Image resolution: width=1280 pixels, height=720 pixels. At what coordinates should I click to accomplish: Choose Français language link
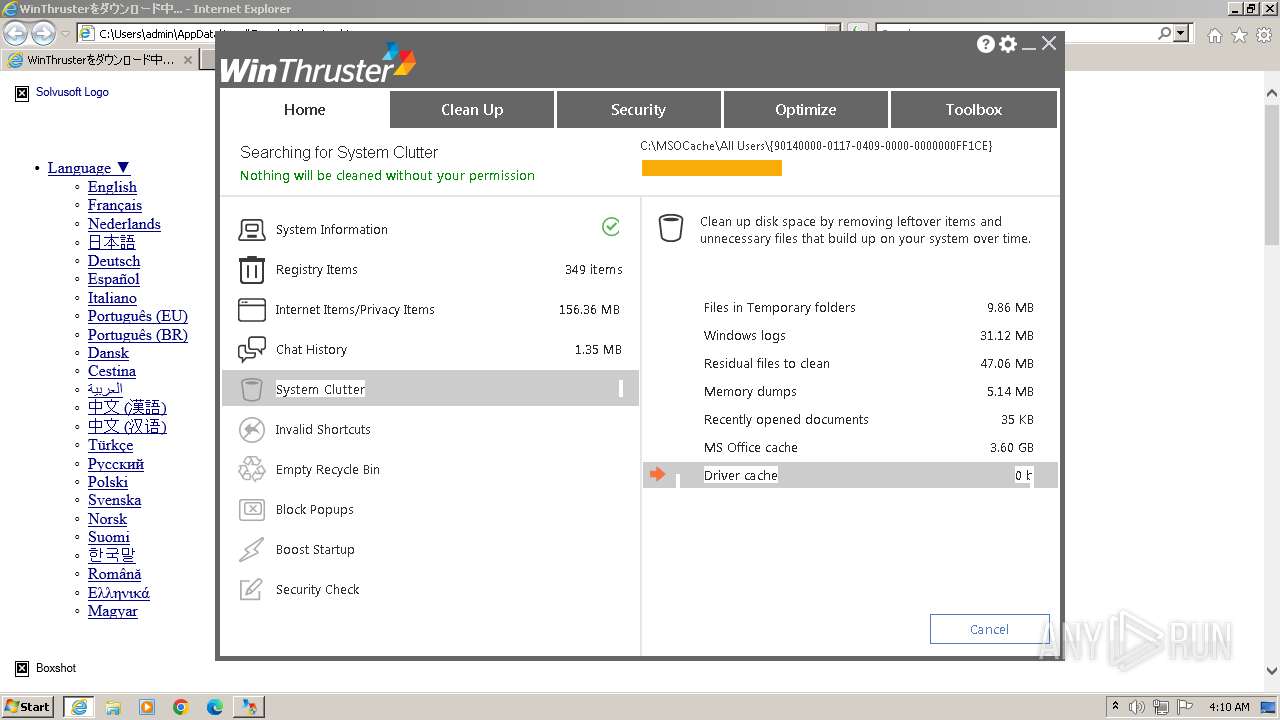tap(115, 205)
